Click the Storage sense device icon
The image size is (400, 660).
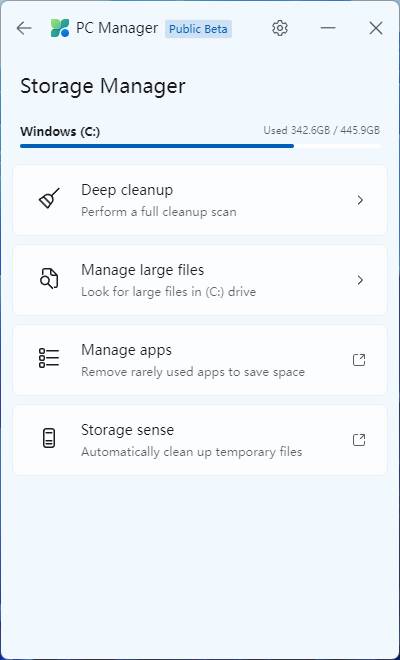click(49, 438)
